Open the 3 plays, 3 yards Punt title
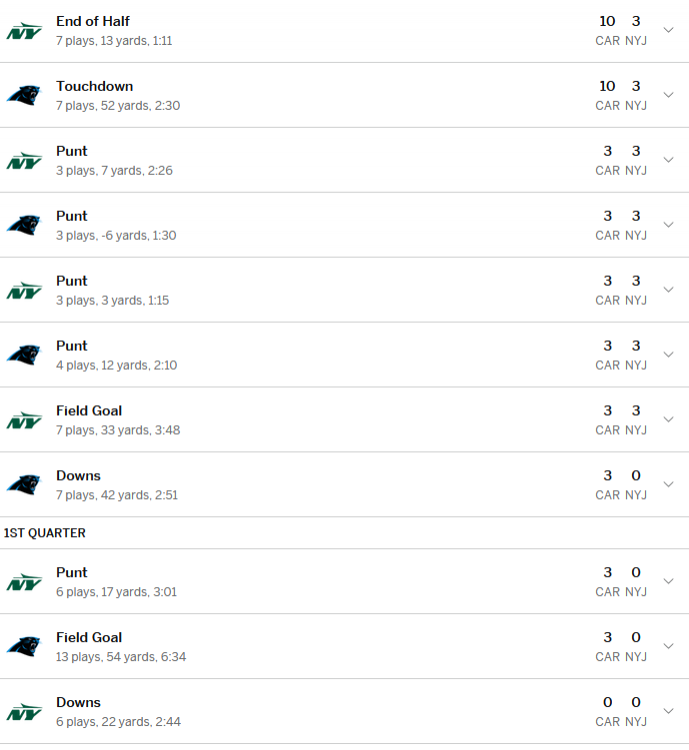This screenshot has width=689, height=750. click(x=72, y=281)
